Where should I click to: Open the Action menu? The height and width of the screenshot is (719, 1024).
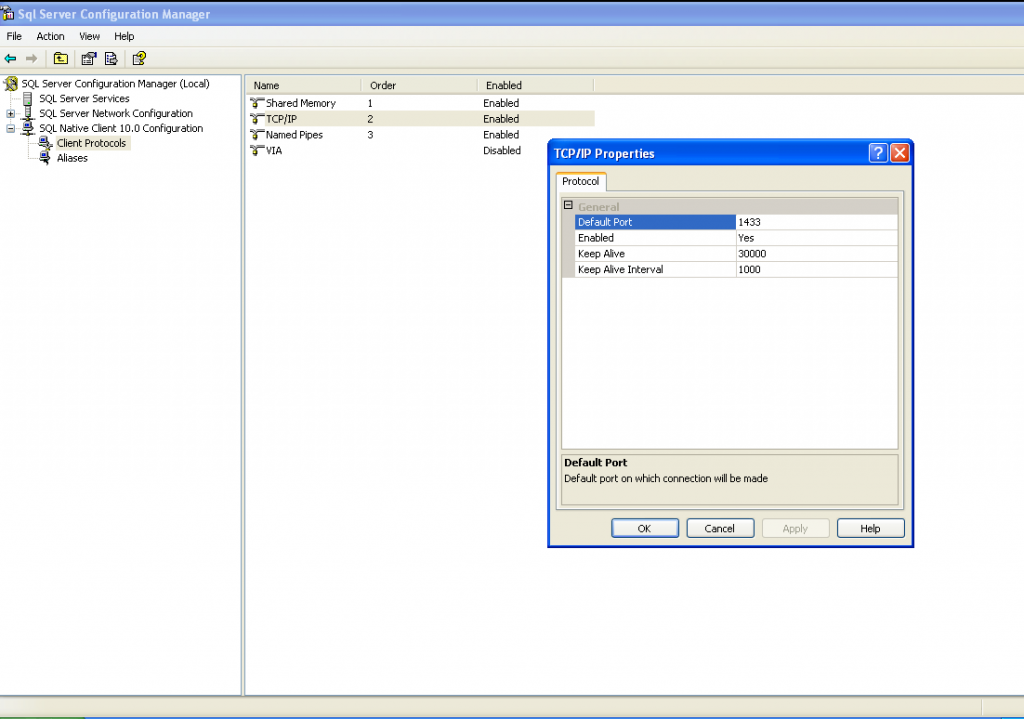pos(50,36)
